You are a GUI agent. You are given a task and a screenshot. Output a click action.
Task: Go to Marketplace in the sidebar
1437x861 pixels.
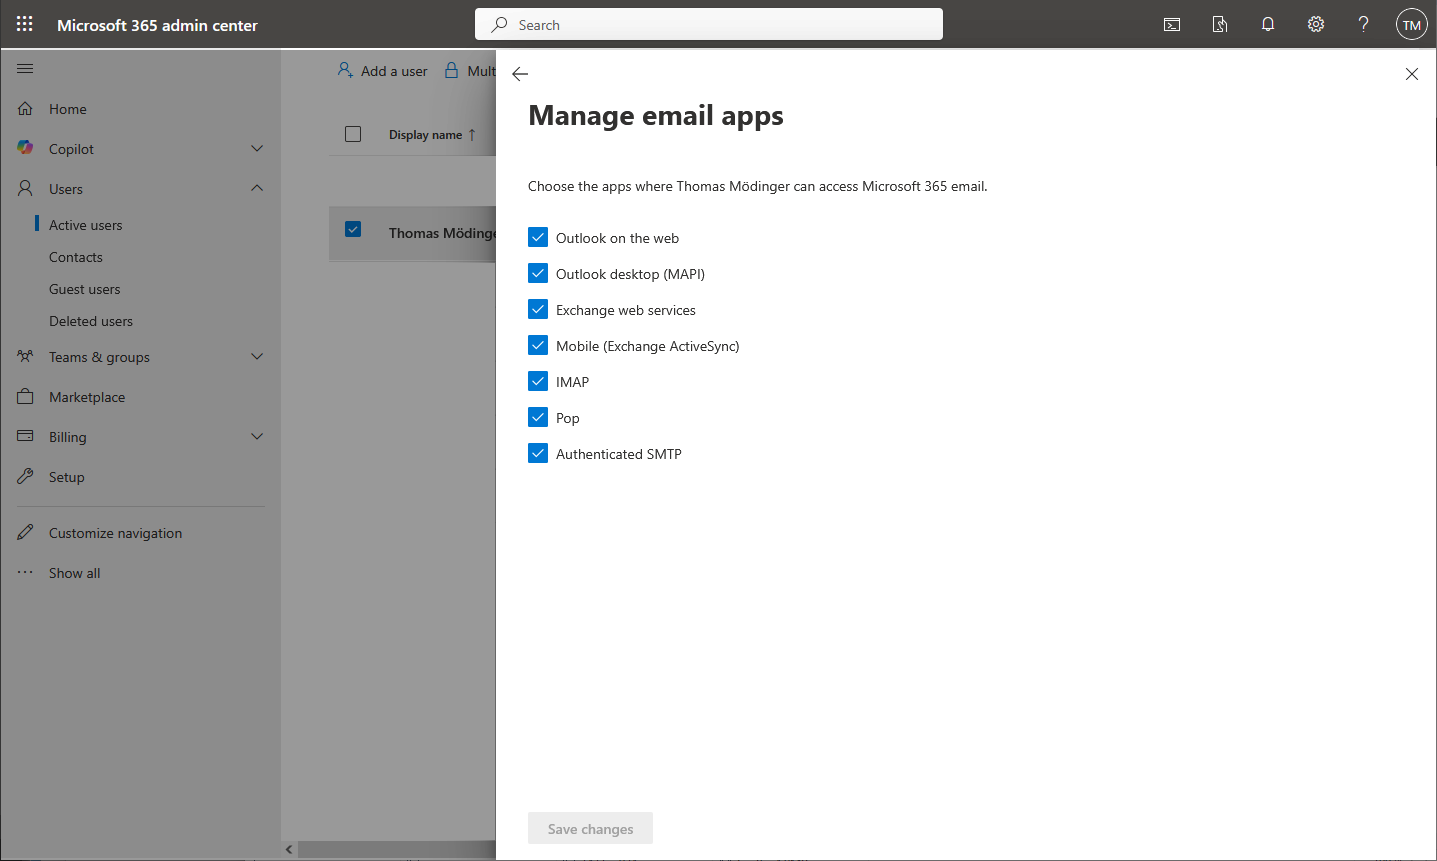coord(87,397)
